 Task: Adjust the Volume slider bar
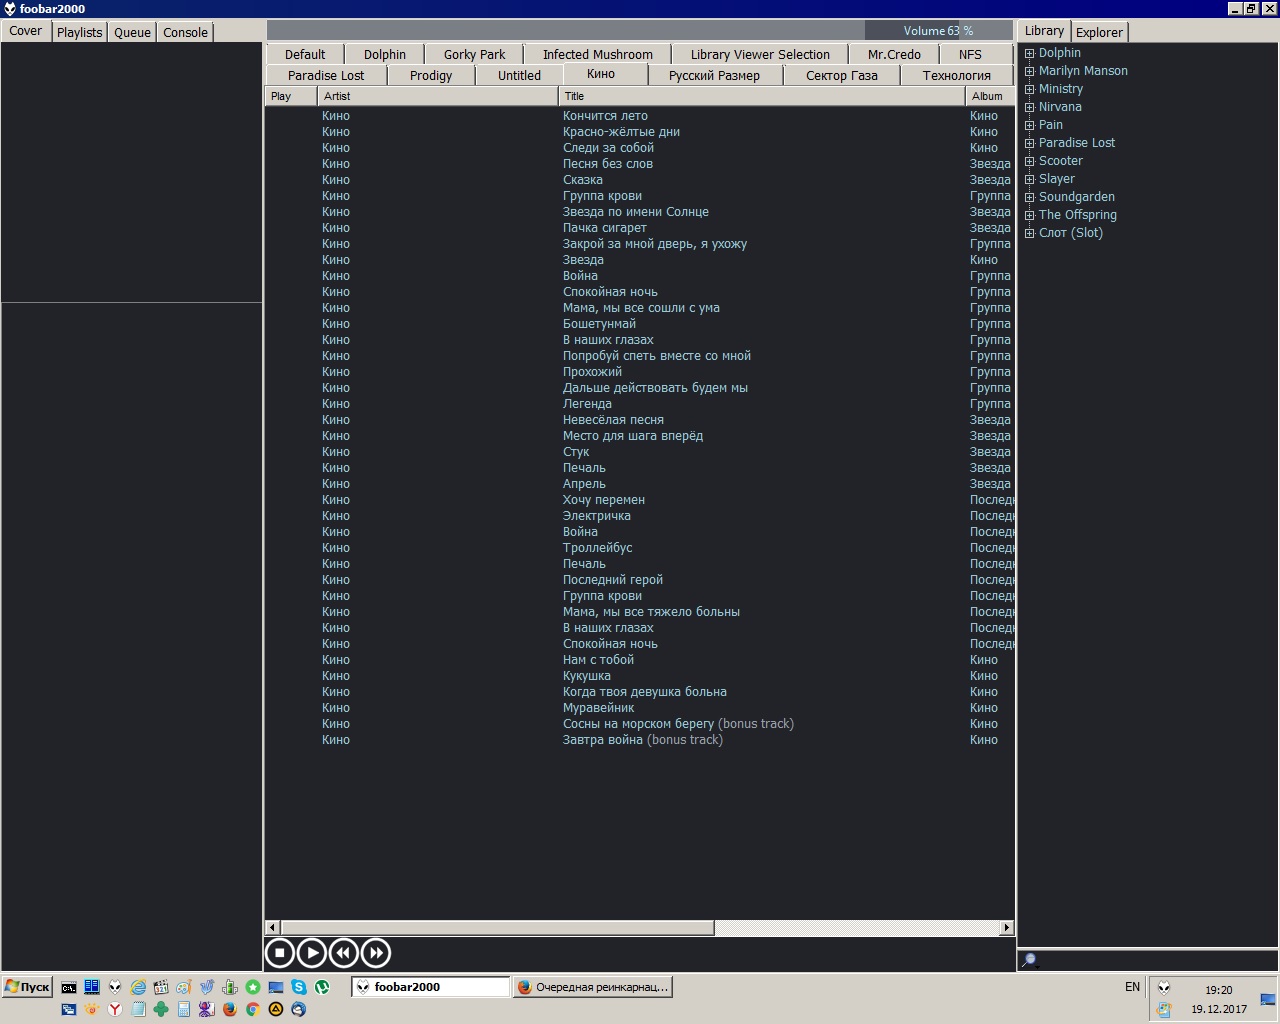(x=640, y=30)
